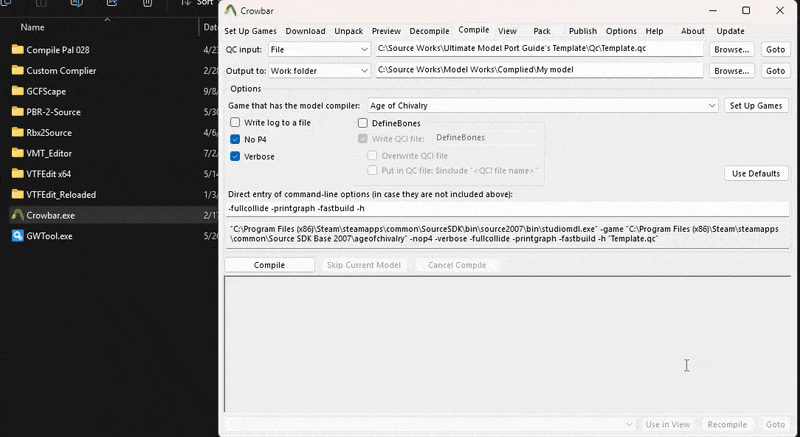Screen dimensions: 800x437
Task: Switch to the Decompile tab
Action: click(x=430, y=31)
